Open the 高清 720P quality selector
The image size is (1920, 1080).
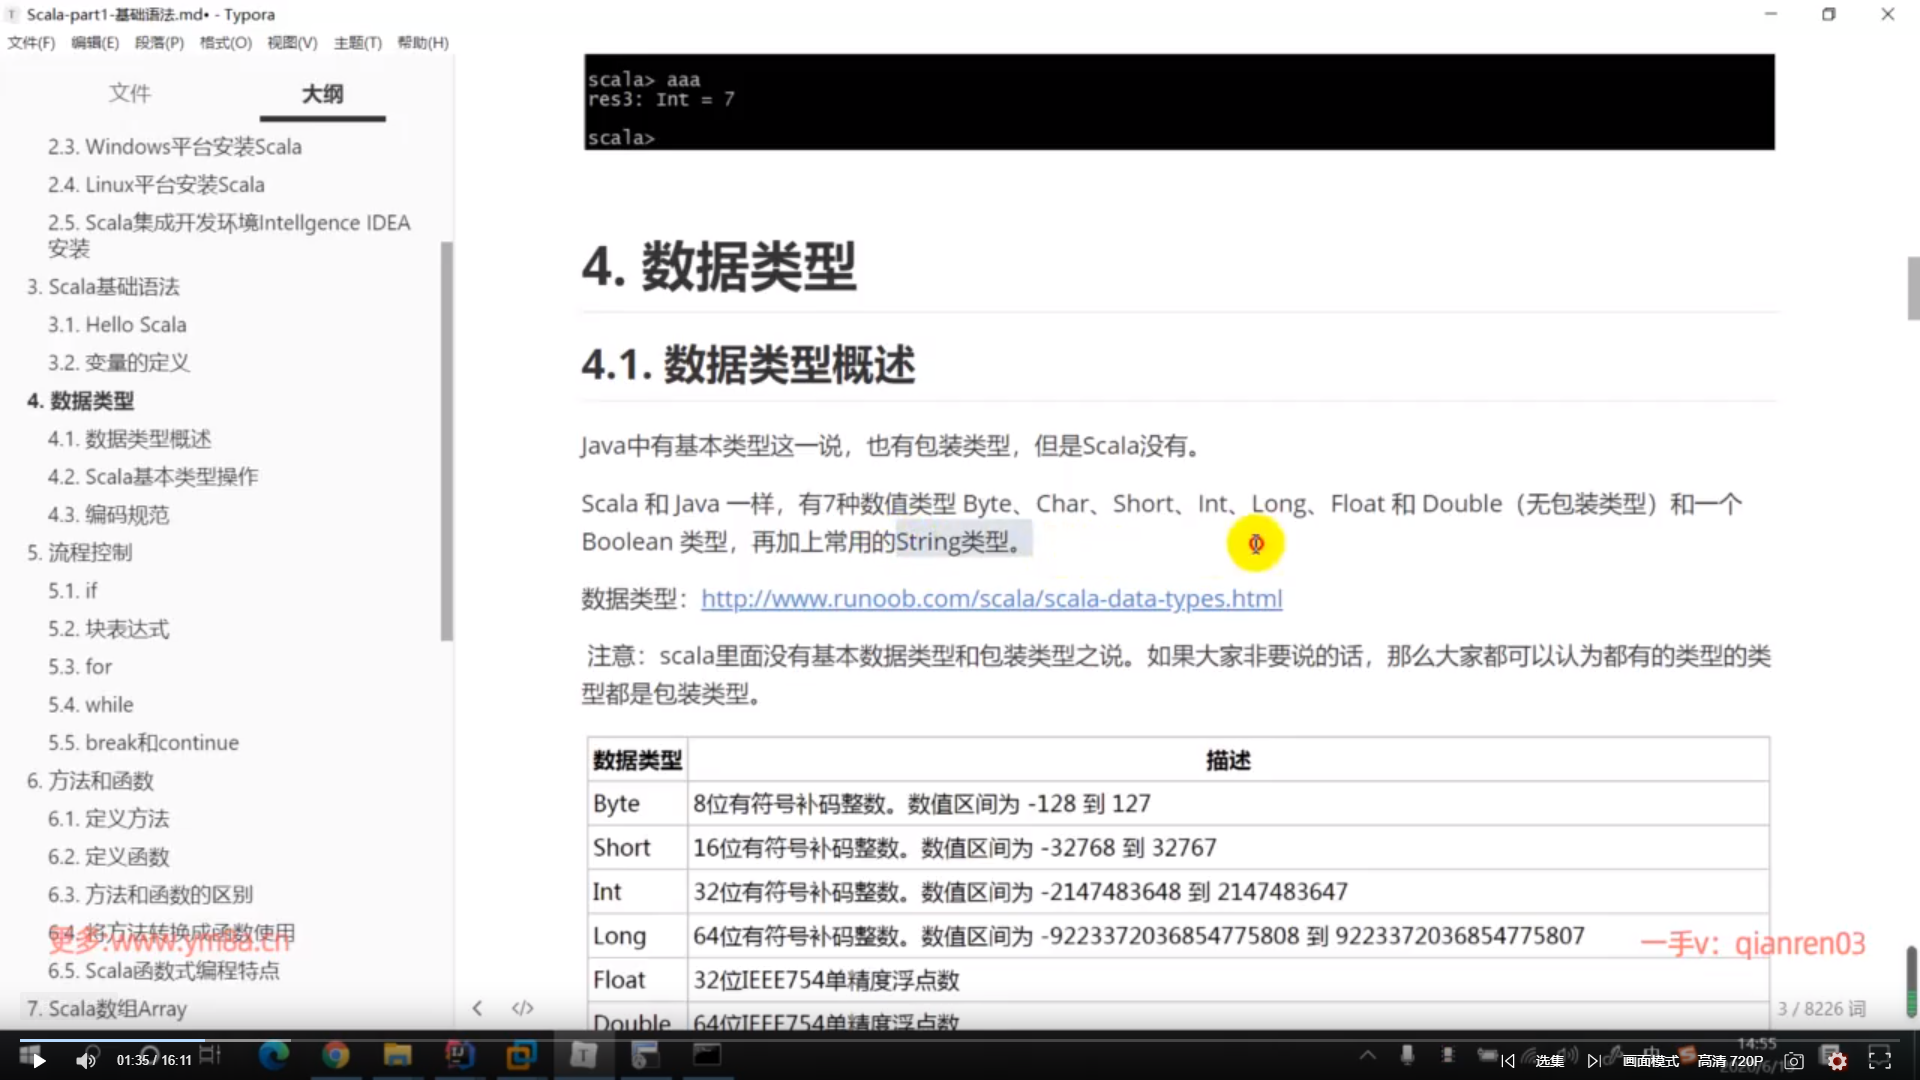coord(1730,1061)
